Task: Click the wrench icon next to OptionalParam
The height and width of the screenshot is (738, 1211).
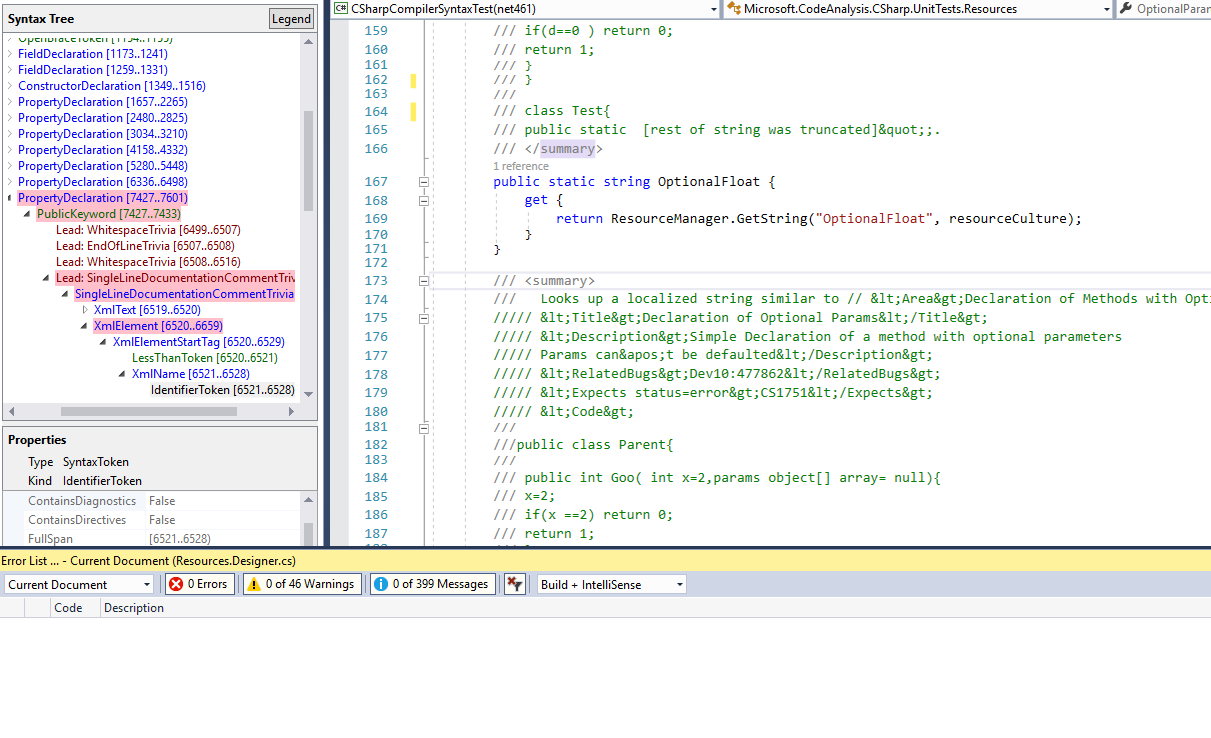Action: [x=1127, y=8]
